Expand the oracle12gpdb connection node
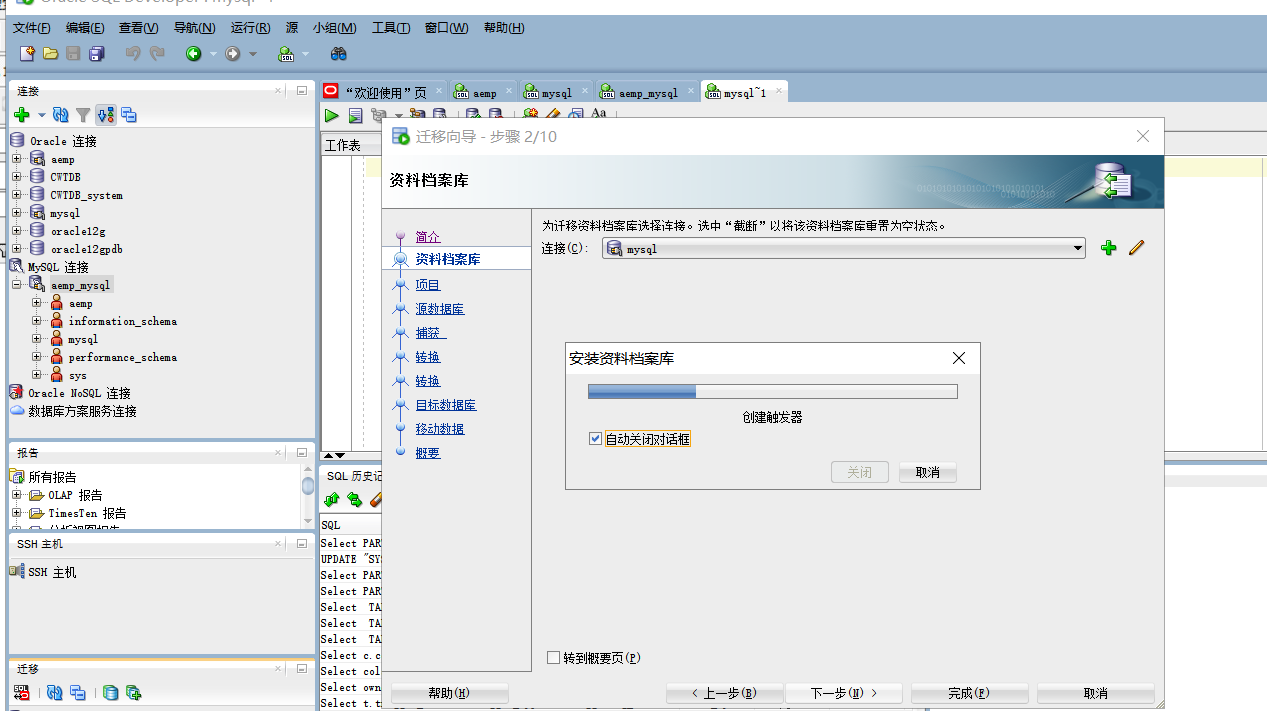 pyautogui.click(x=17, y=249)
